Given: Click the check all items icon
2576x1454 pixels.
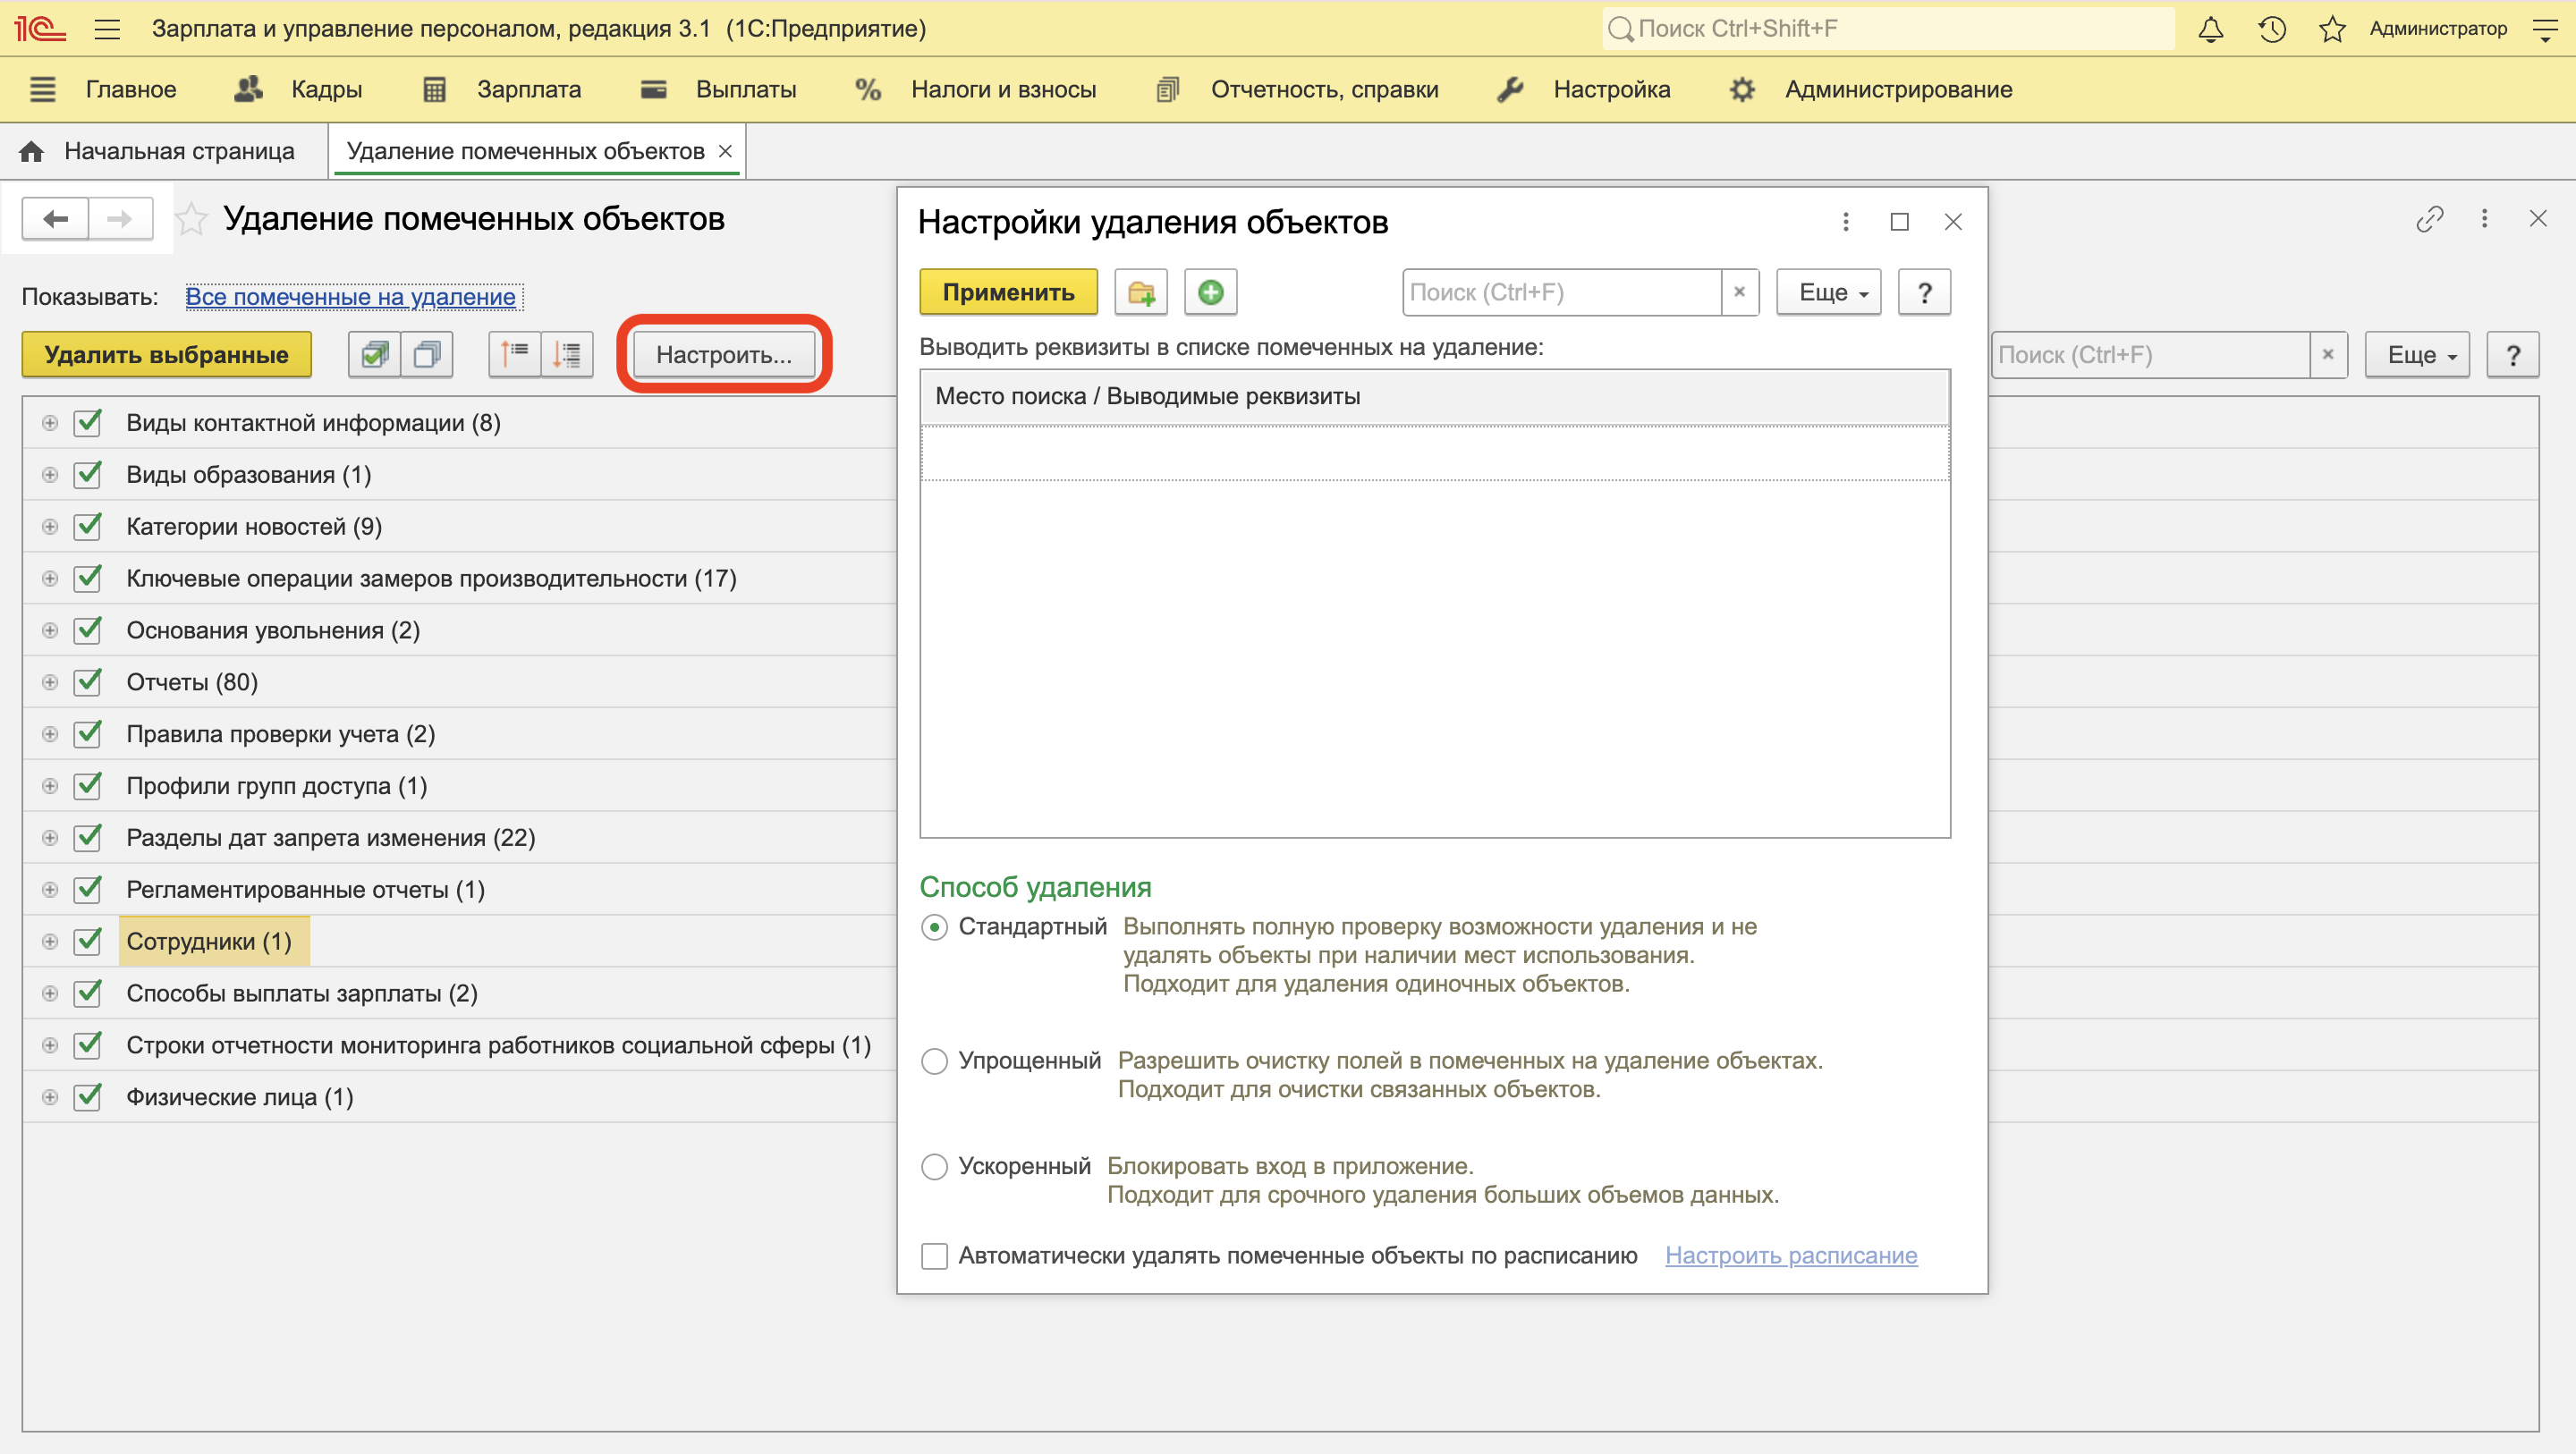Looking at the screenshot, I should click(375, 355).
